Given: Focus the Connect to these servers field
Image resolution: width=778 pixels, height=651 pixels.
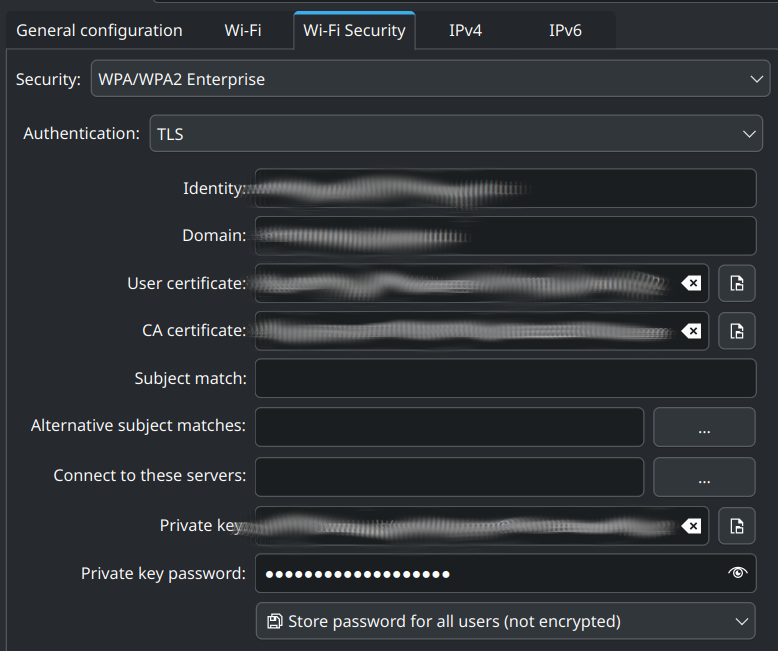Looking at the screenshot, I should click(450, 477).
